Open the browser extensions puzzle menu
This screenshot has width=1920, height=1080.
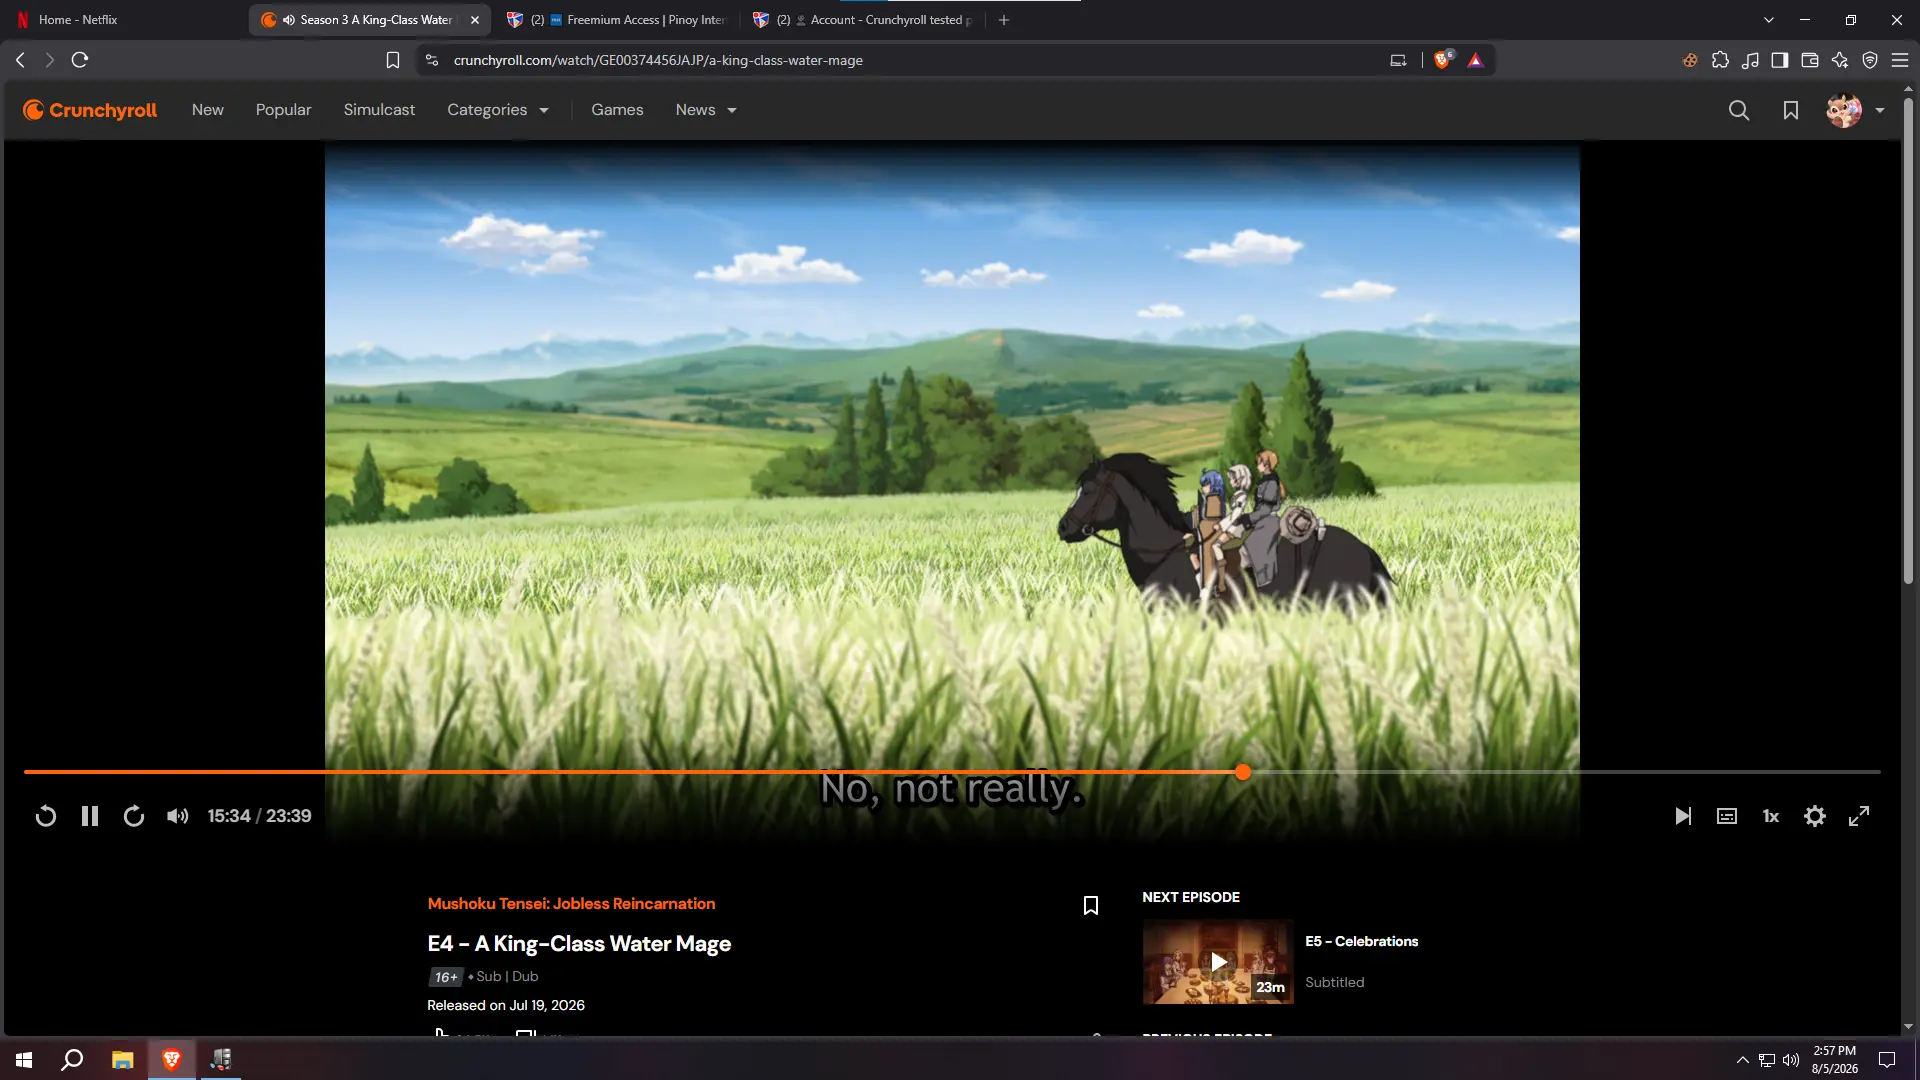1720,60
